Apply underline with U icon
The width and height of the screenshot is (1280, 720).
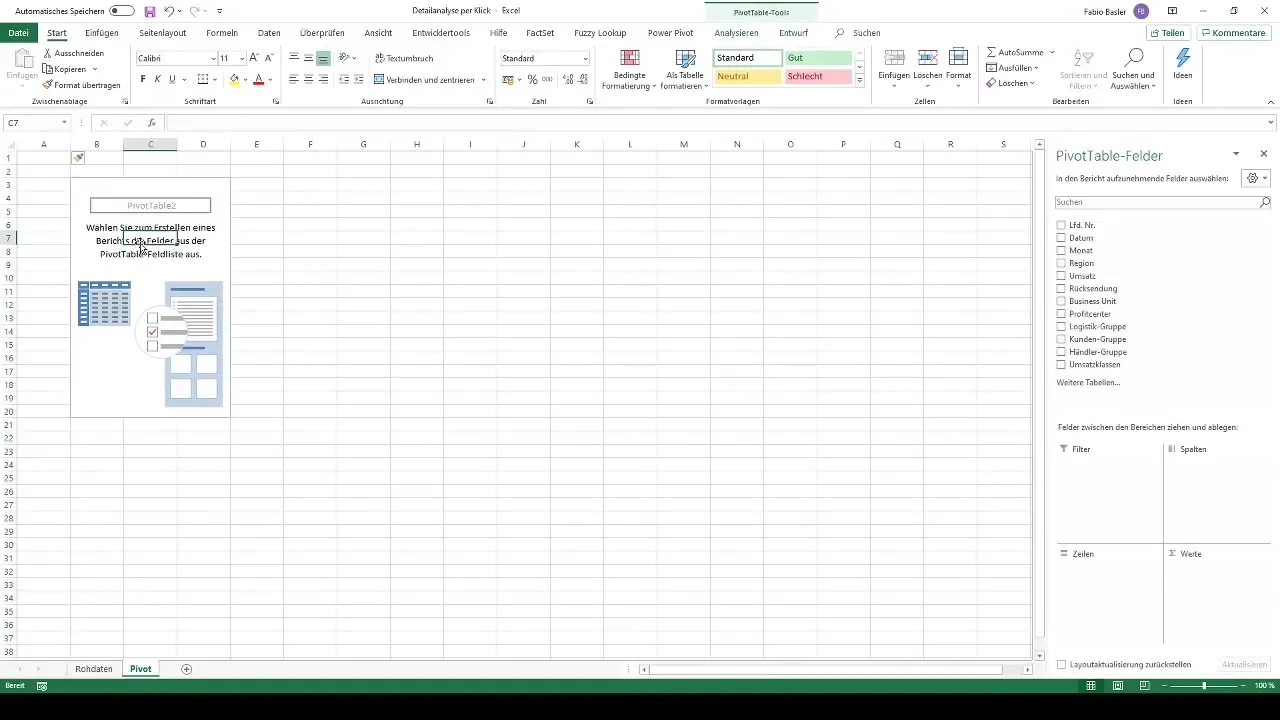coord(172,79)
